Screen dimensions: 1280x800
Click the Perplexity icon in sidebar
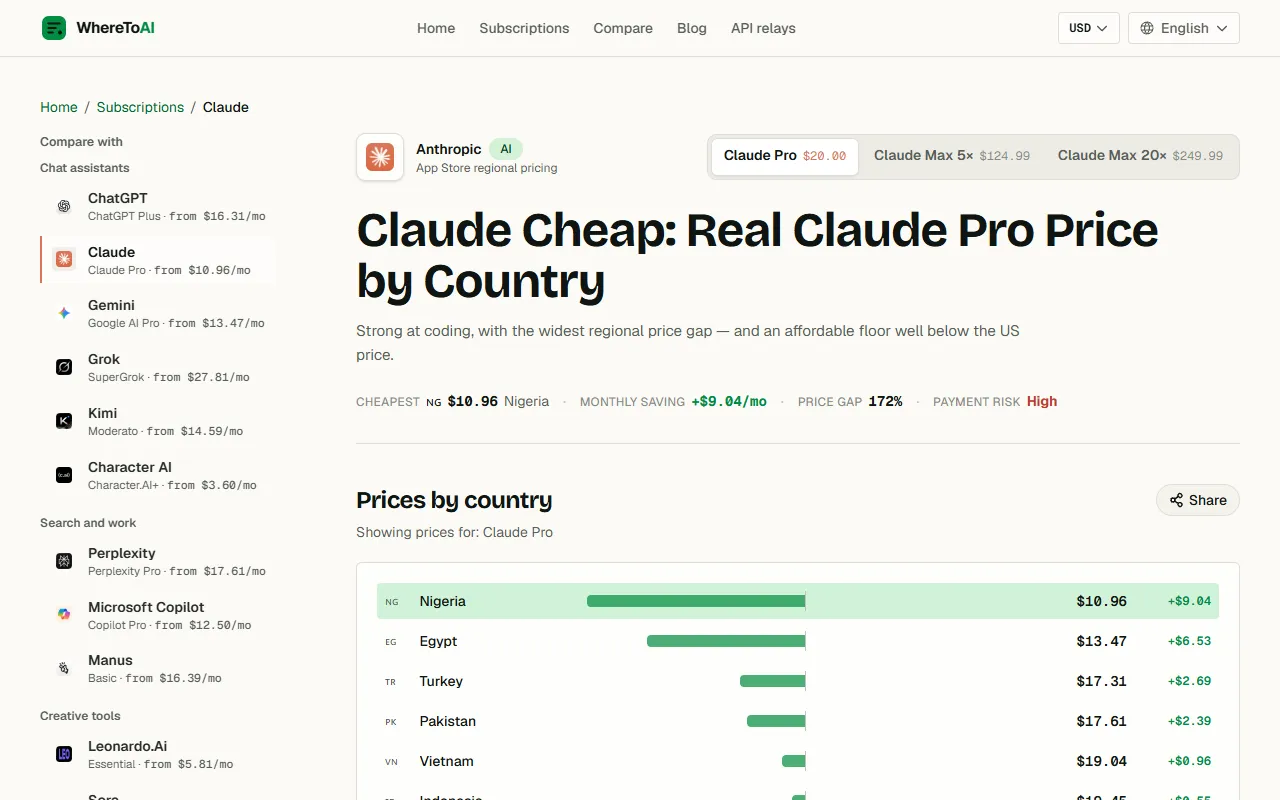click(x=64, y=561)
